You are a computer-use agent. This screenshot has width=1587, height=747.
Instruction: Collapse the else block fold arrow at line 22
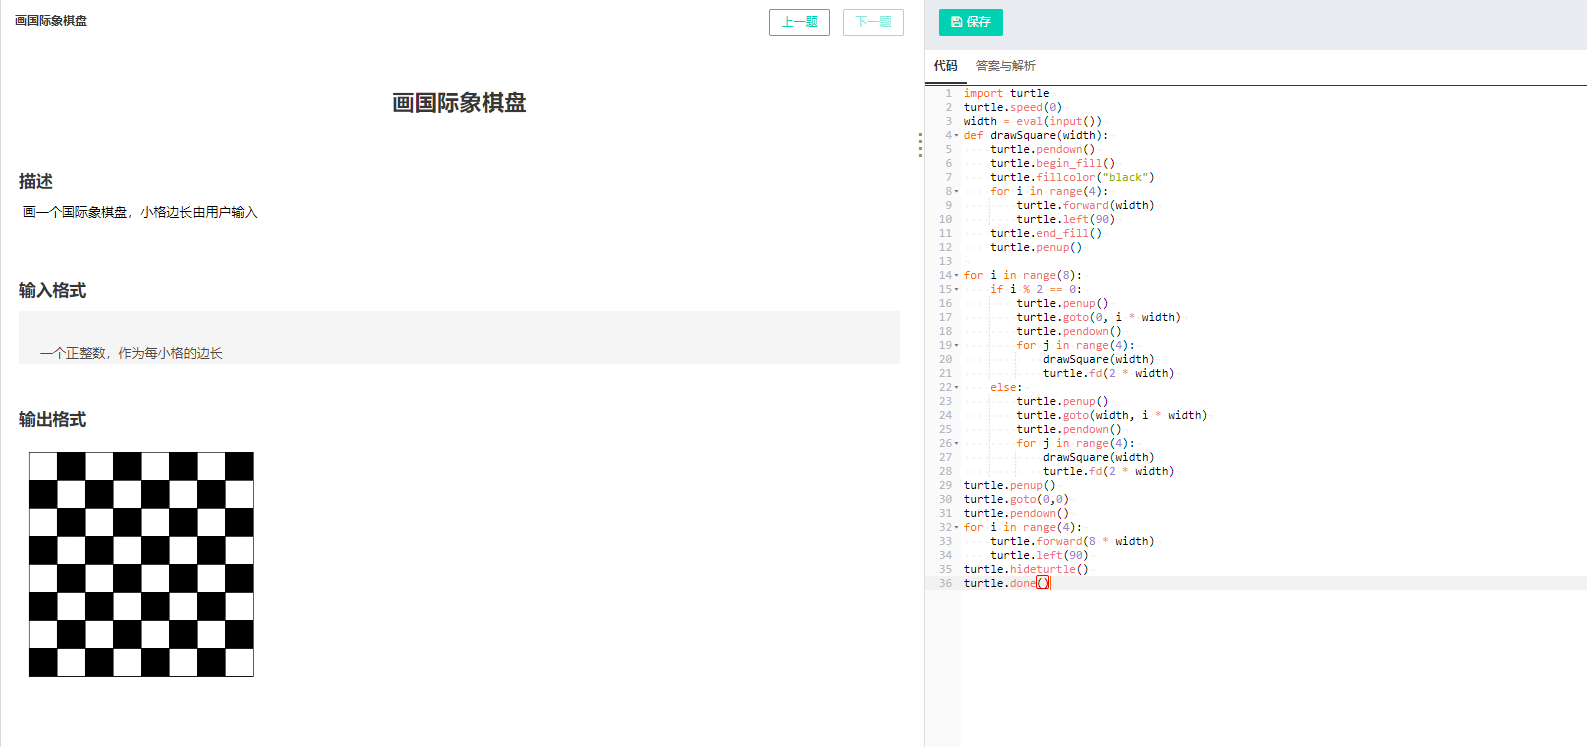pos(956,388)
